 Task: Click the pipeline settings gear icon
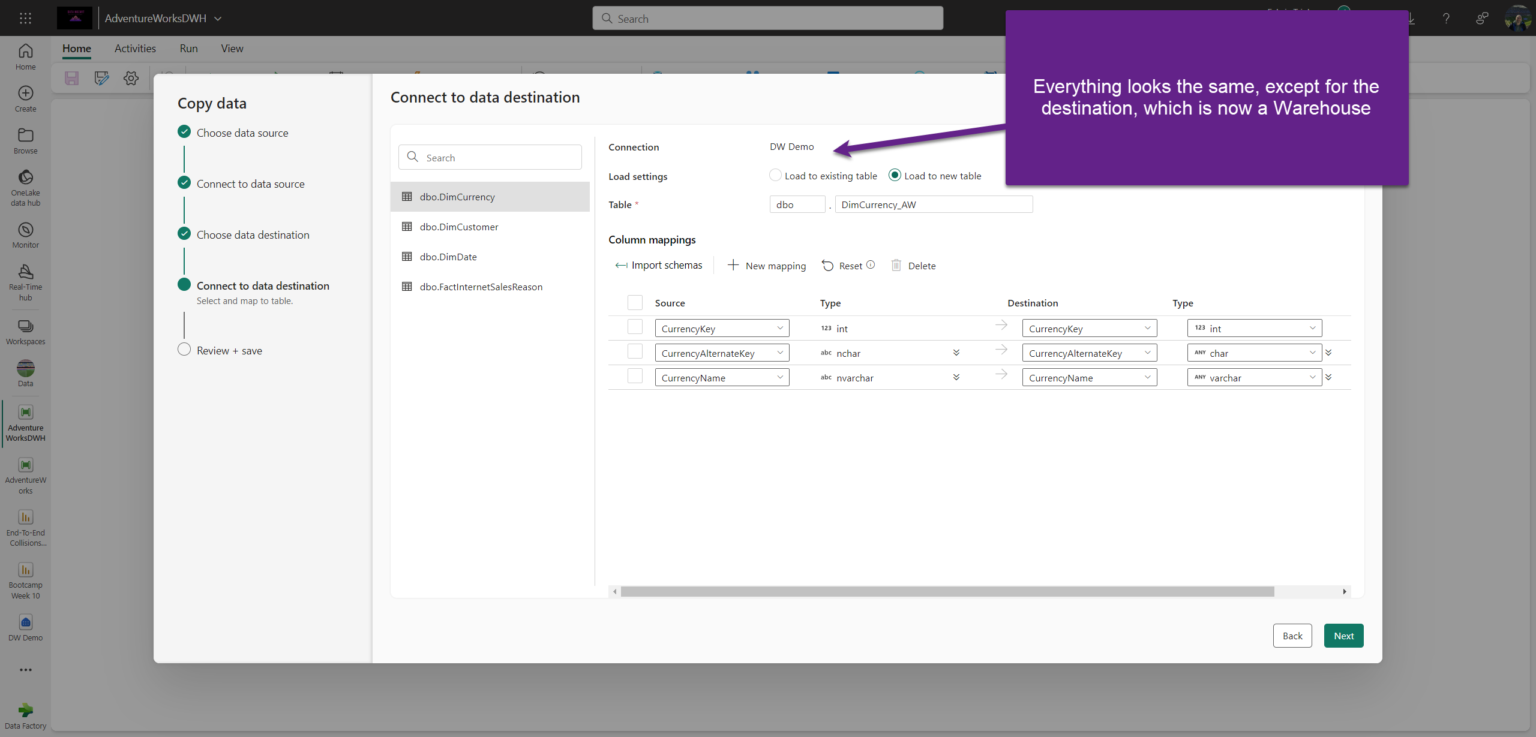point(130,78)
